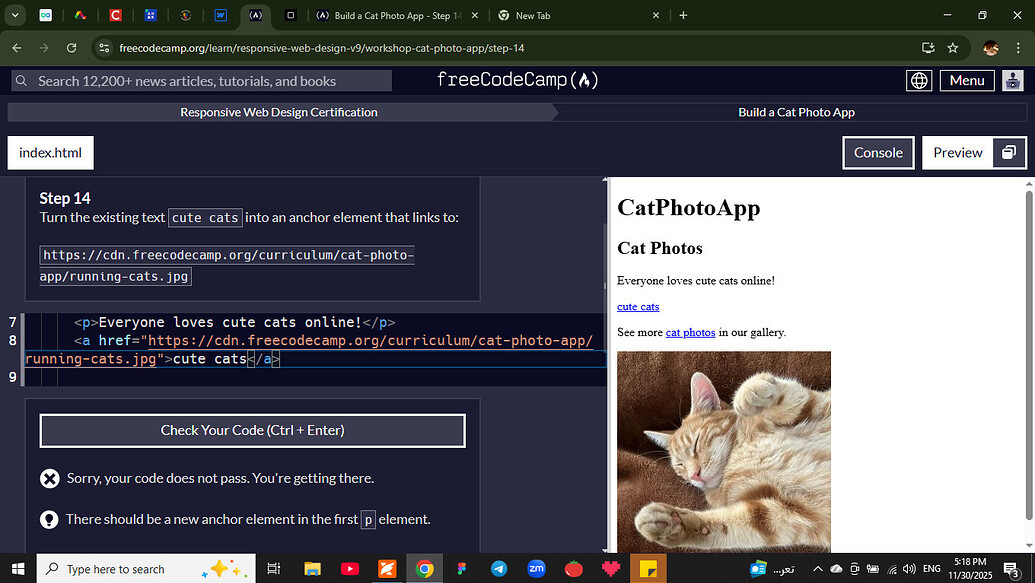This screenshot has height=583, width=1035.
Task: Open the cat photos link in the preview
Action: point(690,332)
